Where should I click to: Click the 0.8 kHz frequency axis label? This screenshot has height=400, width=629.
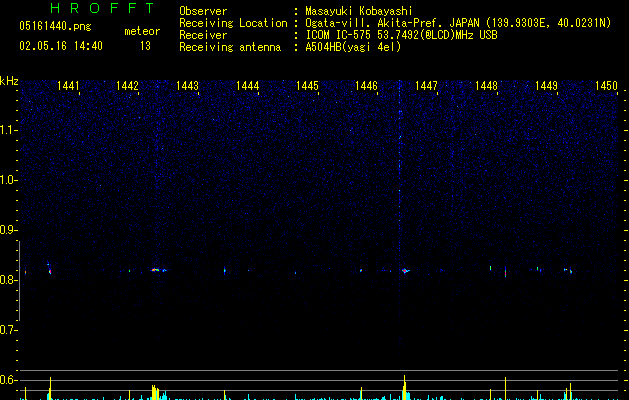pyautogui.click(x=8, y=280)
